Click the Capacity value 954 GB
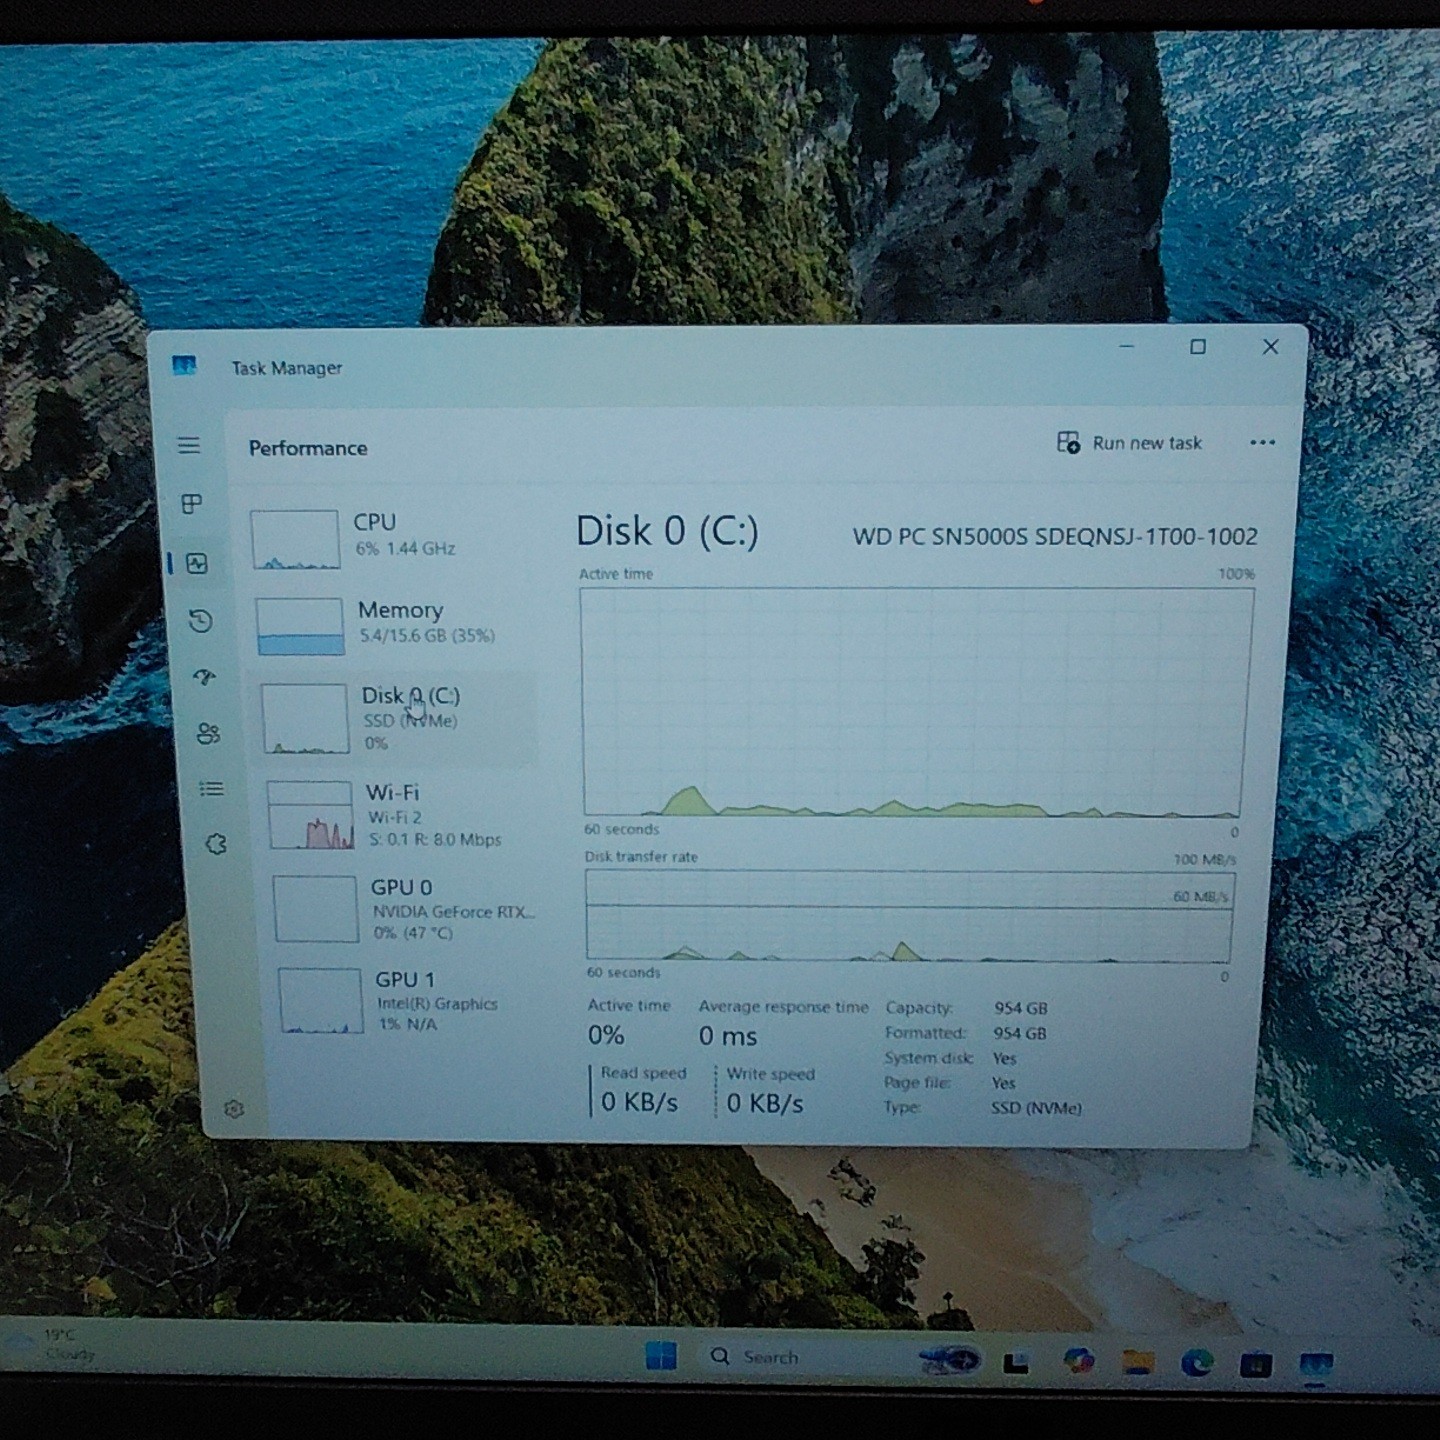The width and height of the screenshot is (1440, 1440). click(1020, 1008)
